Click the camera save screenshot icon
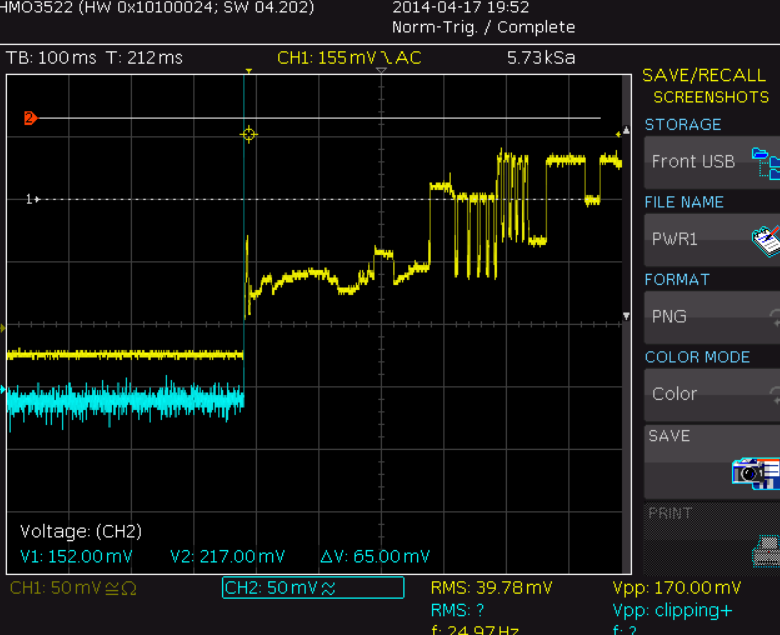 (x=756, y=473)
